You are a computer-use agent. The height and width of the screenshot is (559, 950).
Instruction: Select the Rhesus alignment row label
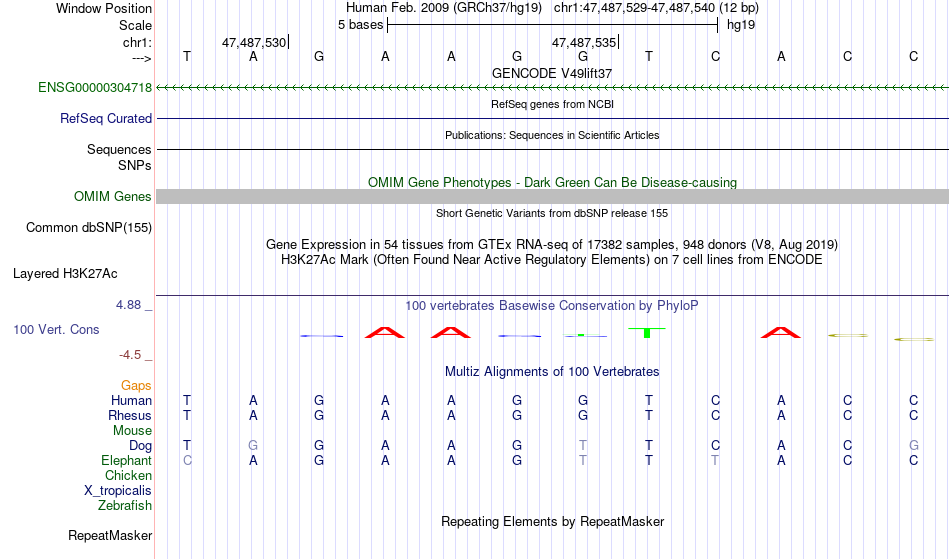(130, 415)
